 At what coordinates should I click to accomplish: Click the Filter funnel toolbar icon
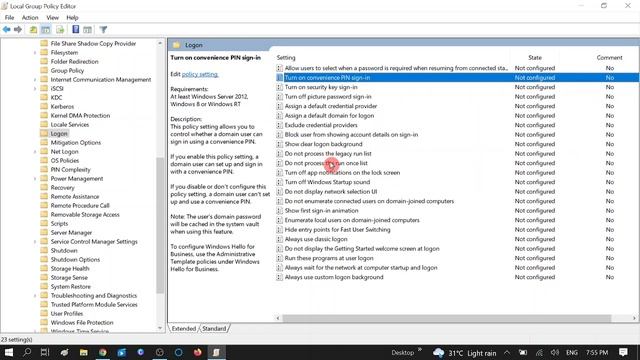click(103, 29)
